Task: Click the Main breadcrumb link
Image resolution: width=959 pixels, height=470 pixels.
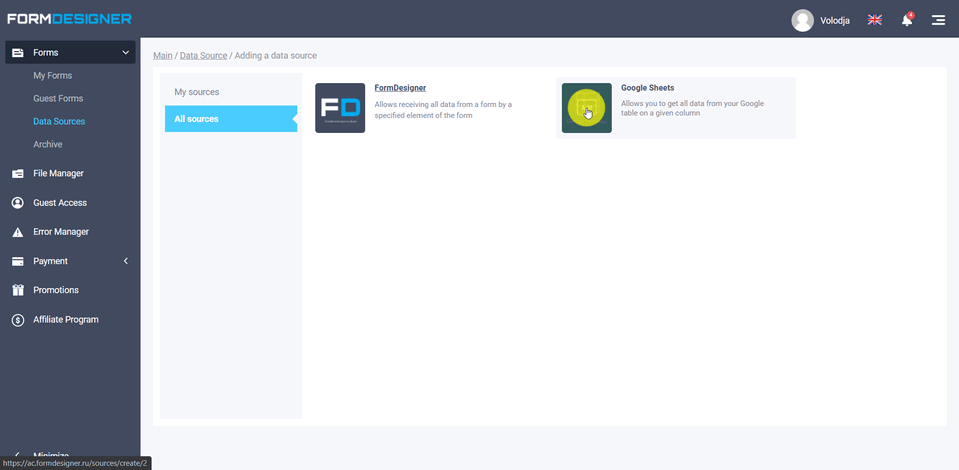Action: click(163, 56)
